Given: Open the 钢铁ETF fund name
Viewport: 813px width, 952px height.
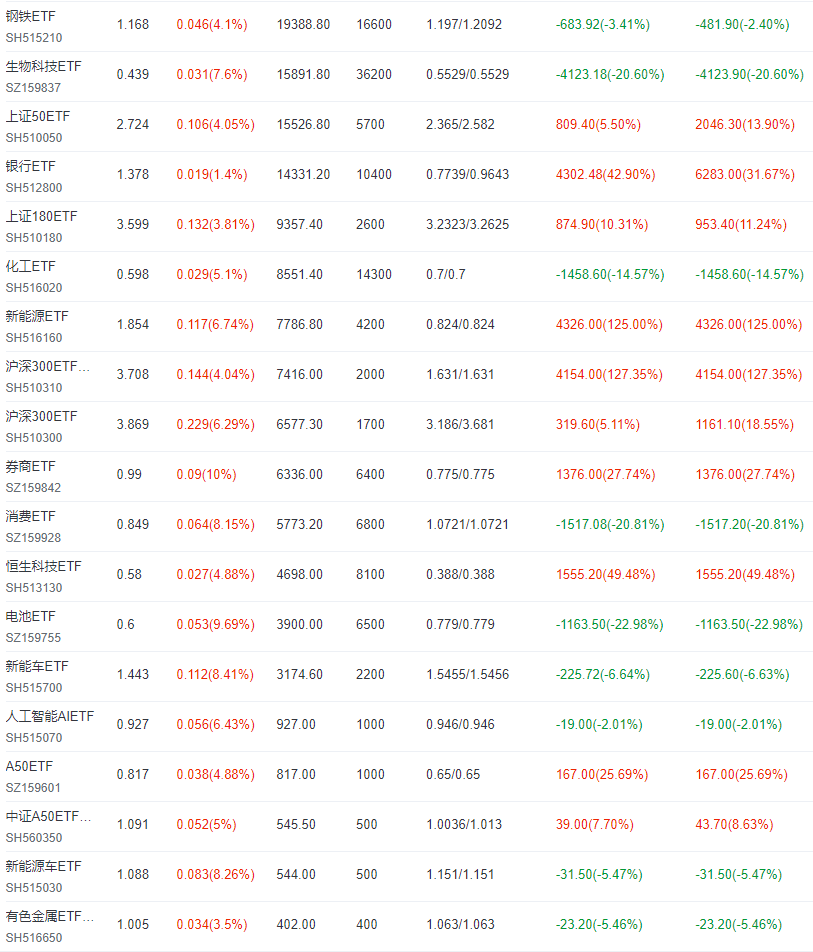Looking at the screenshot, I should (x=30, y=16).
